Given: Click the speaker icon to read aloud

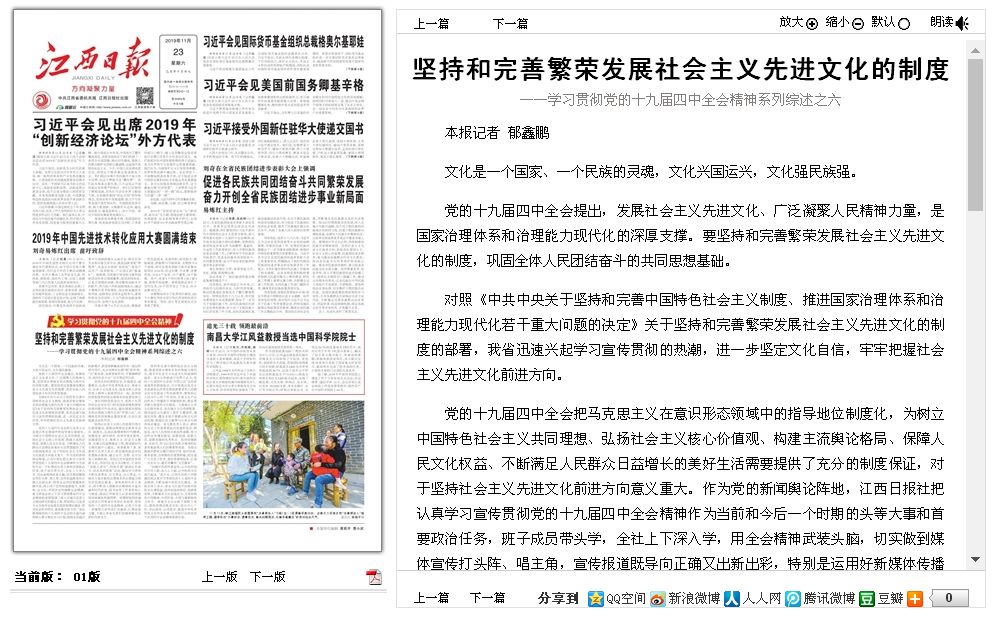Looking at the screenshot, I should point(963,24).
